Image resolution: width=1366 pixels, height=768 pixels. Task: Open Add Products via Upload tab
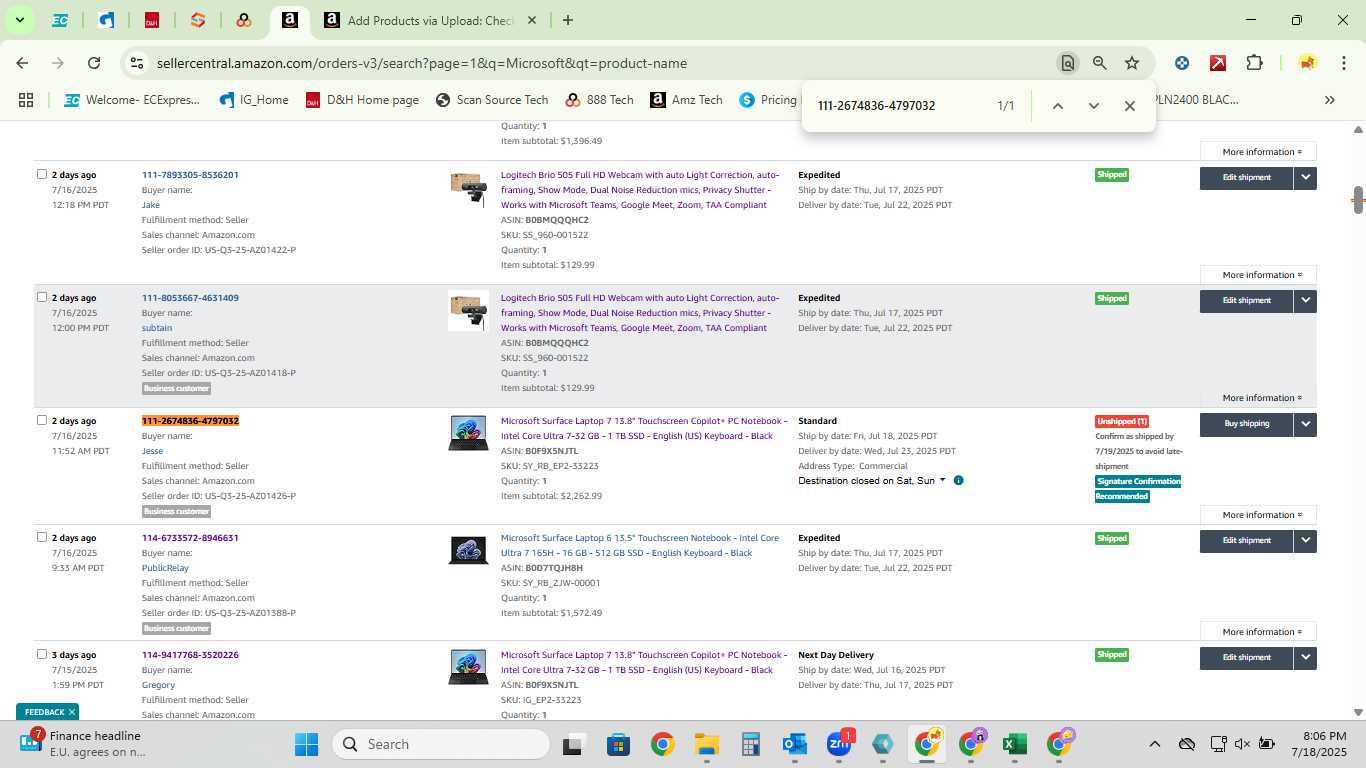pyautogui.click(x=430, y=20)
